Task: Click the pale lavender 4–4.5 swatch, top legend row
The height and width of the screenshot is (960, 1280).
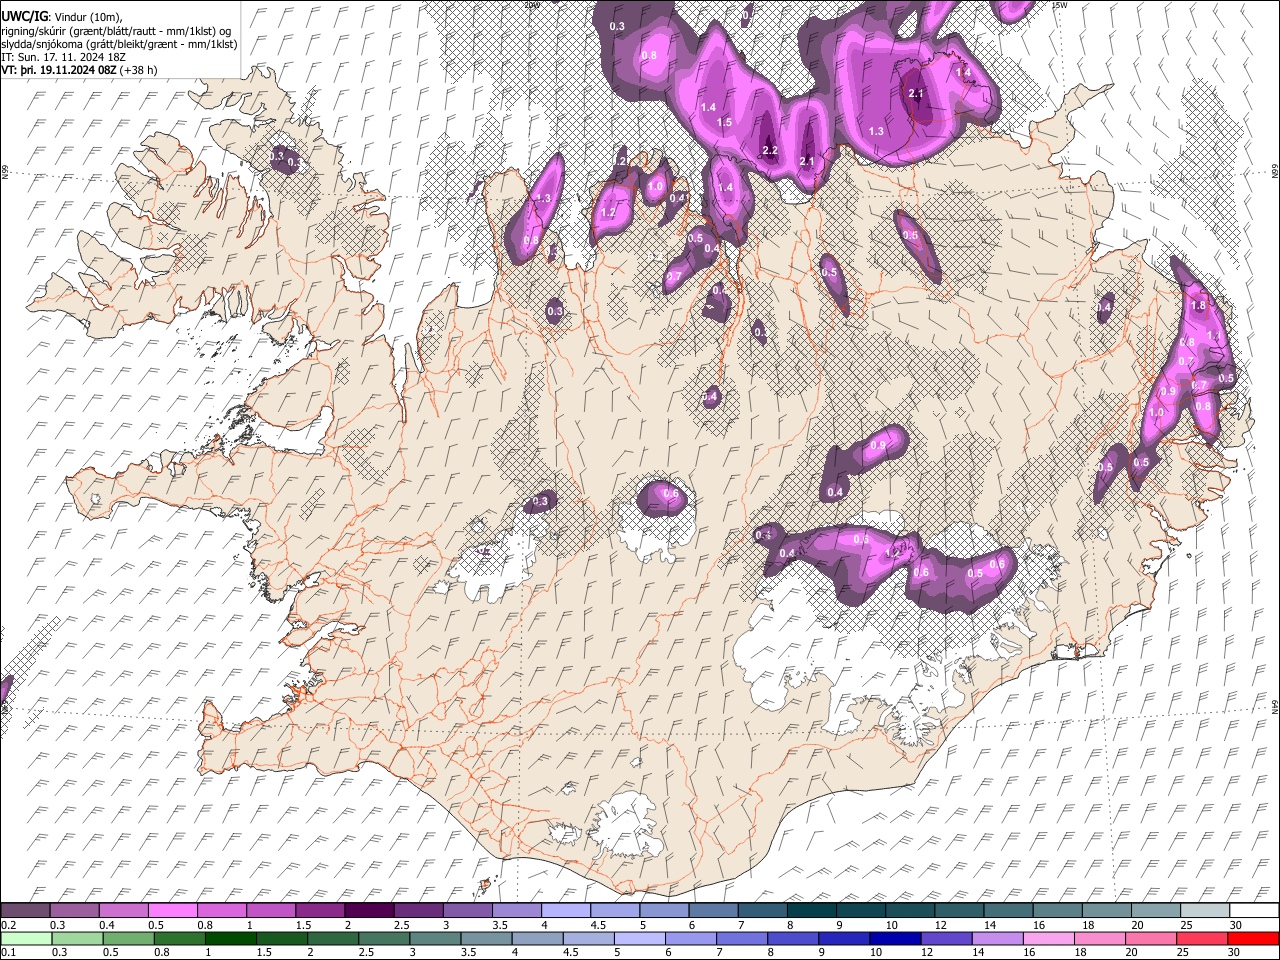Action: [565, 910]
